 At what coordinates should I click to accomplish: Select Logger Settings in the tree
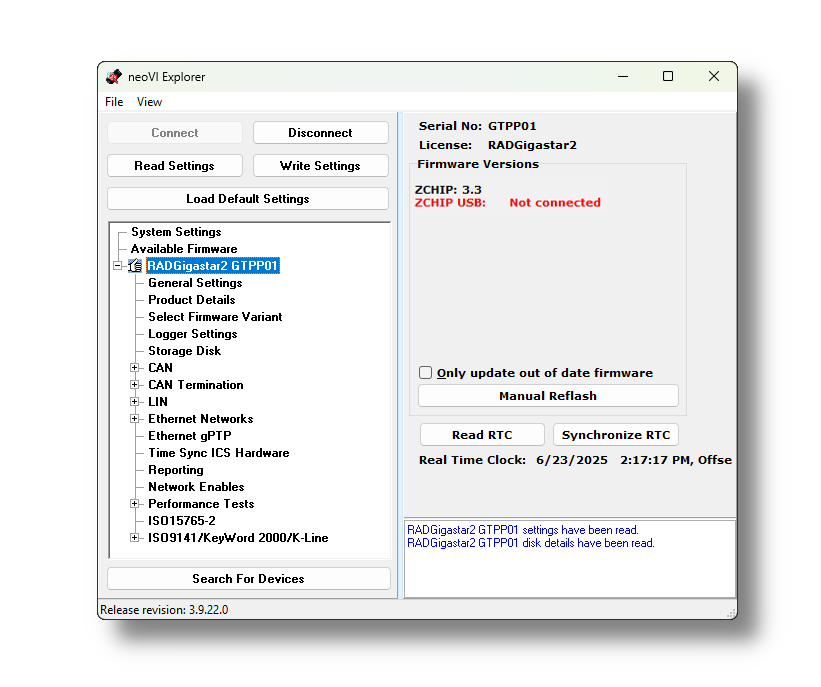tap(192, 334)
